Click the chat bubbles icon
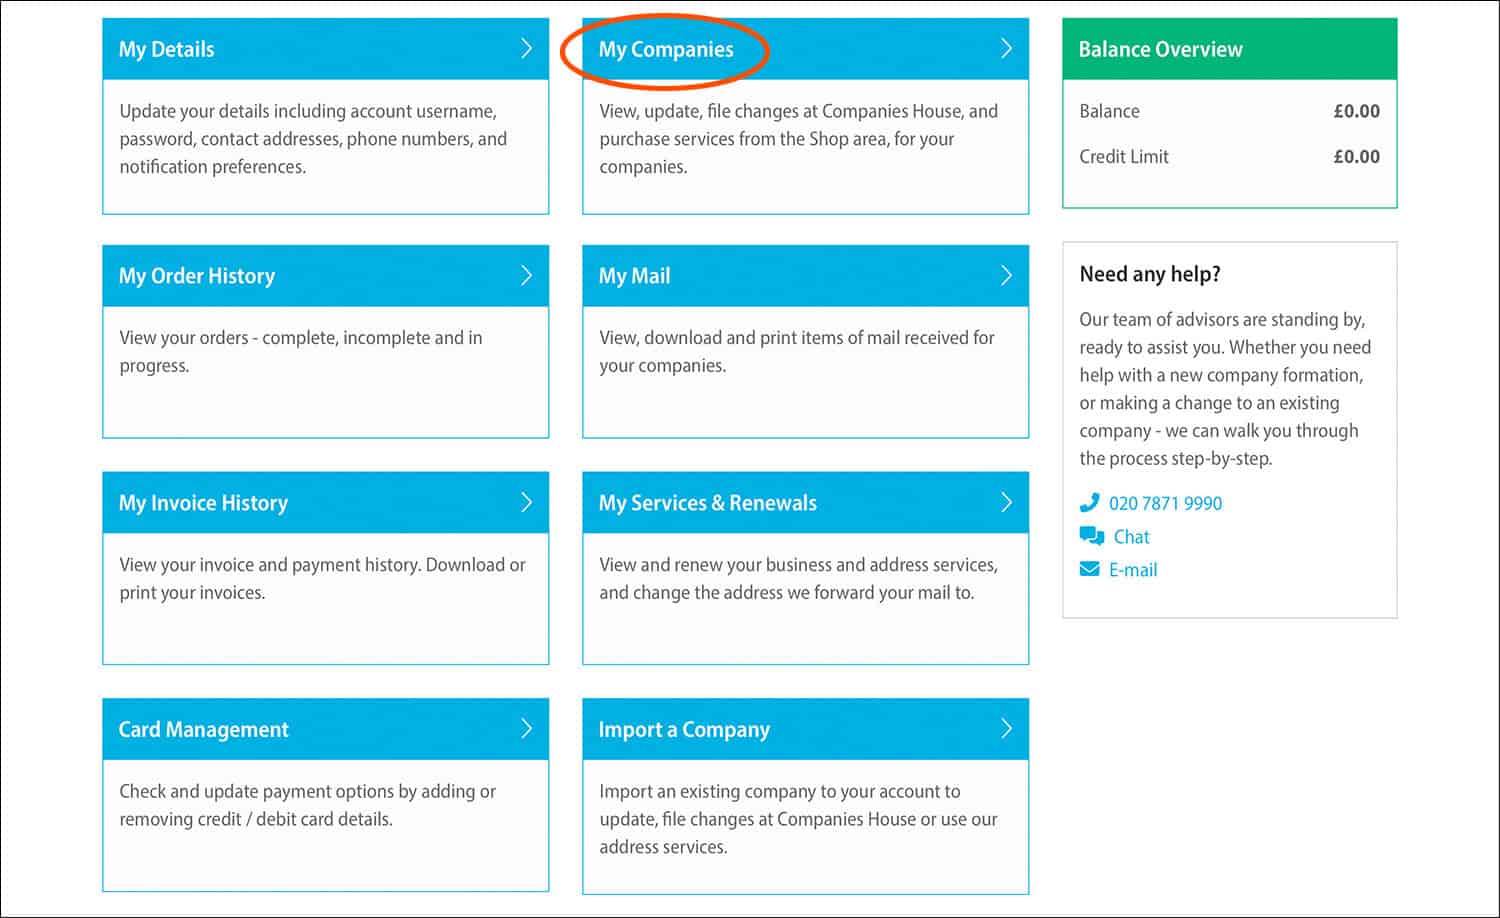This screenshot has height=918, width=1500. (1092, 535)
